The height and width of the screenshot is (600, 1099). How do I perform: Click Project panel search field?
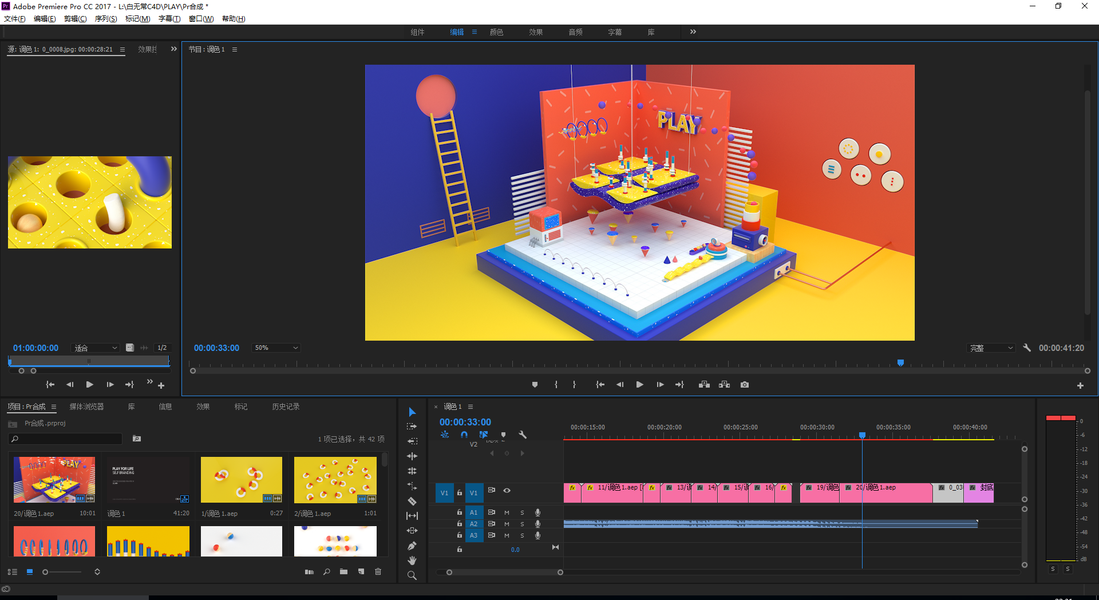point(65,439)
